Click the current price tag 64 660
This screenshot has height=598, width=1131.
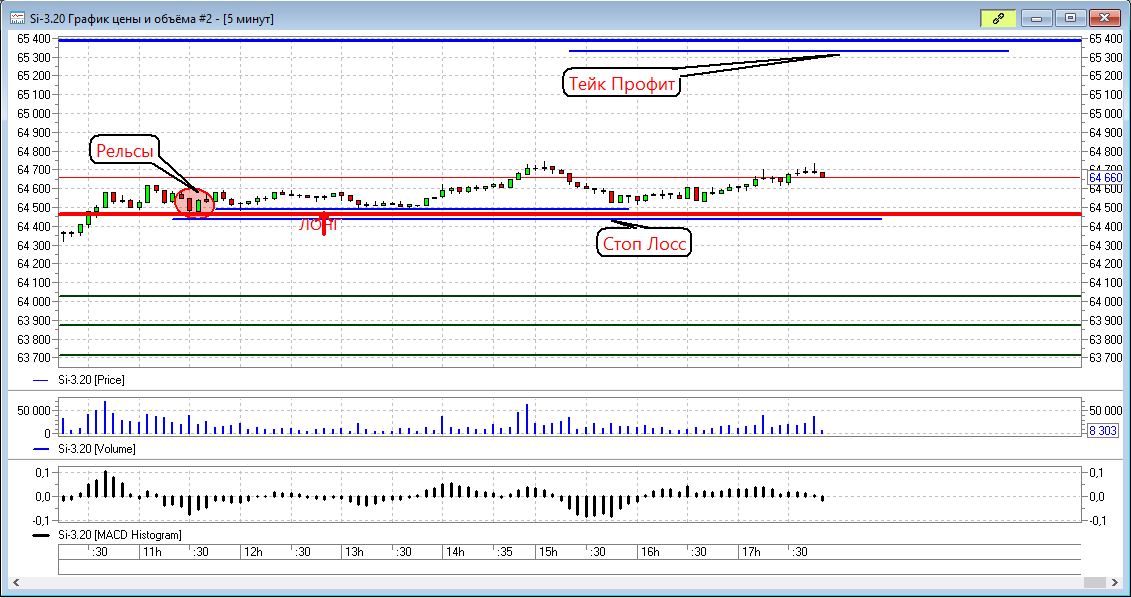pos(1104,177)
